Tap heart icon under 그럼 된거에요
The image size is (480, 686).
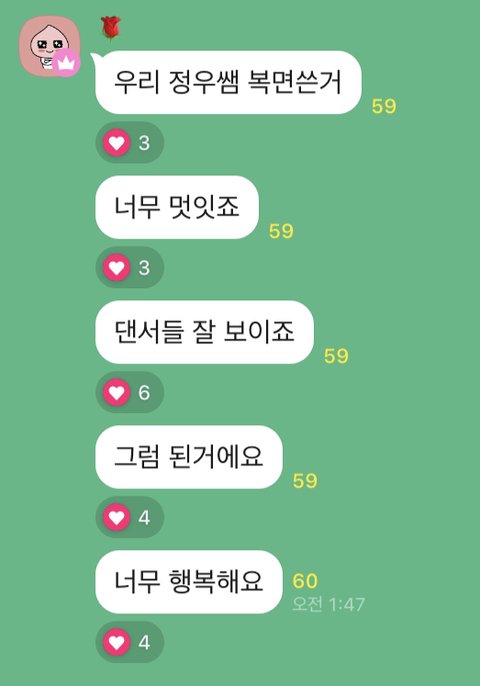pyautogui.click(x=116, y=518)
